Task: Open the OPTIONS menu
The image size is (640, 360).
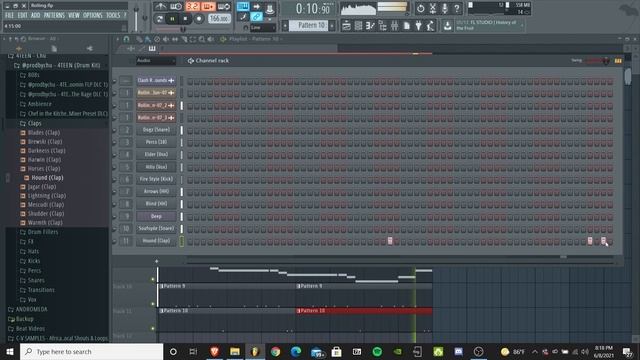Action: click(x=93, y=15)
